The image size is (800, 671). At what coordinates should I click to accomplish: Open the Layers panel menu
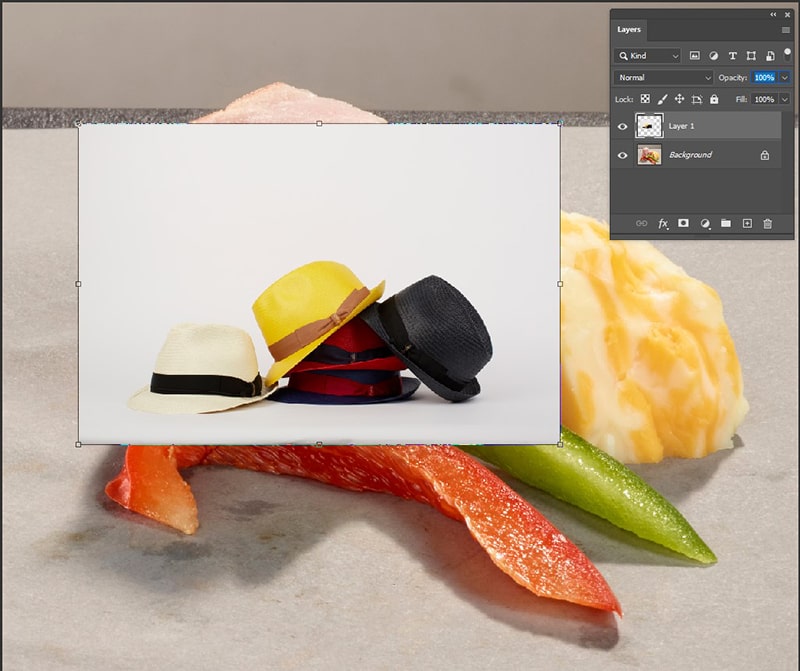click(x=787, y=30)
